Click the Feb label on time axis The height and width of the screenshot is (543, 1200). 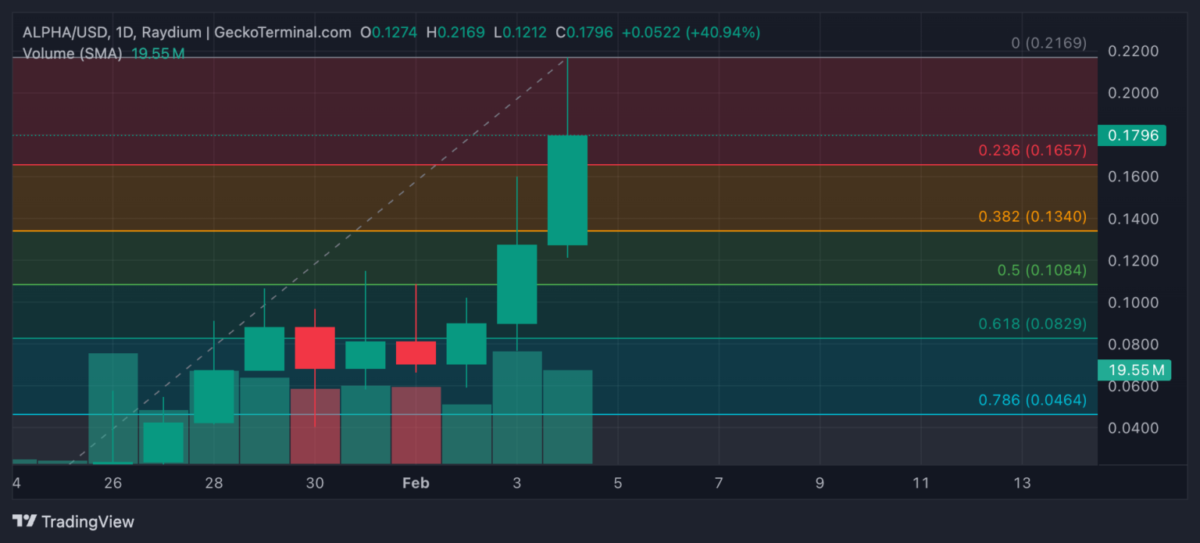[x=415, y=483]
